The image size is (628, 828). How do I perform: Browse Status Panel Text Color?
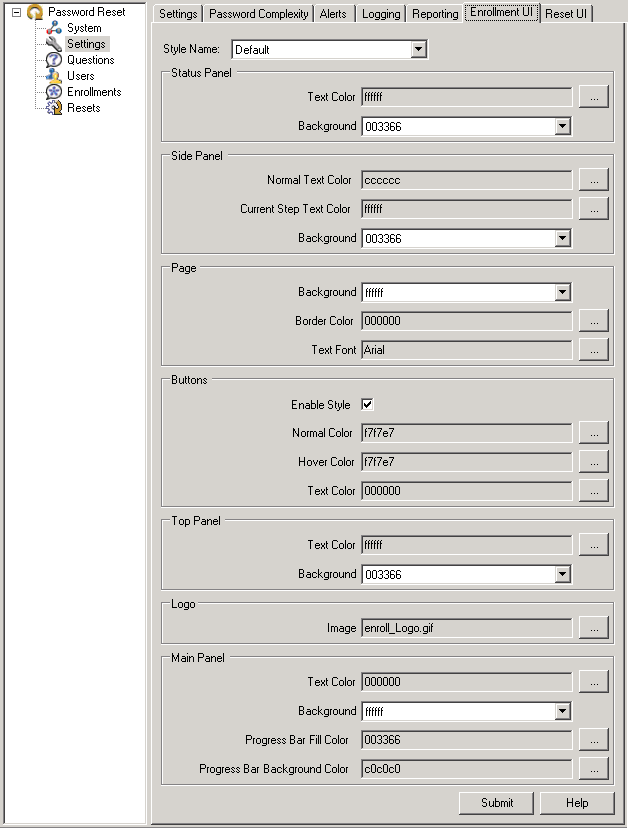click(594, 97)
